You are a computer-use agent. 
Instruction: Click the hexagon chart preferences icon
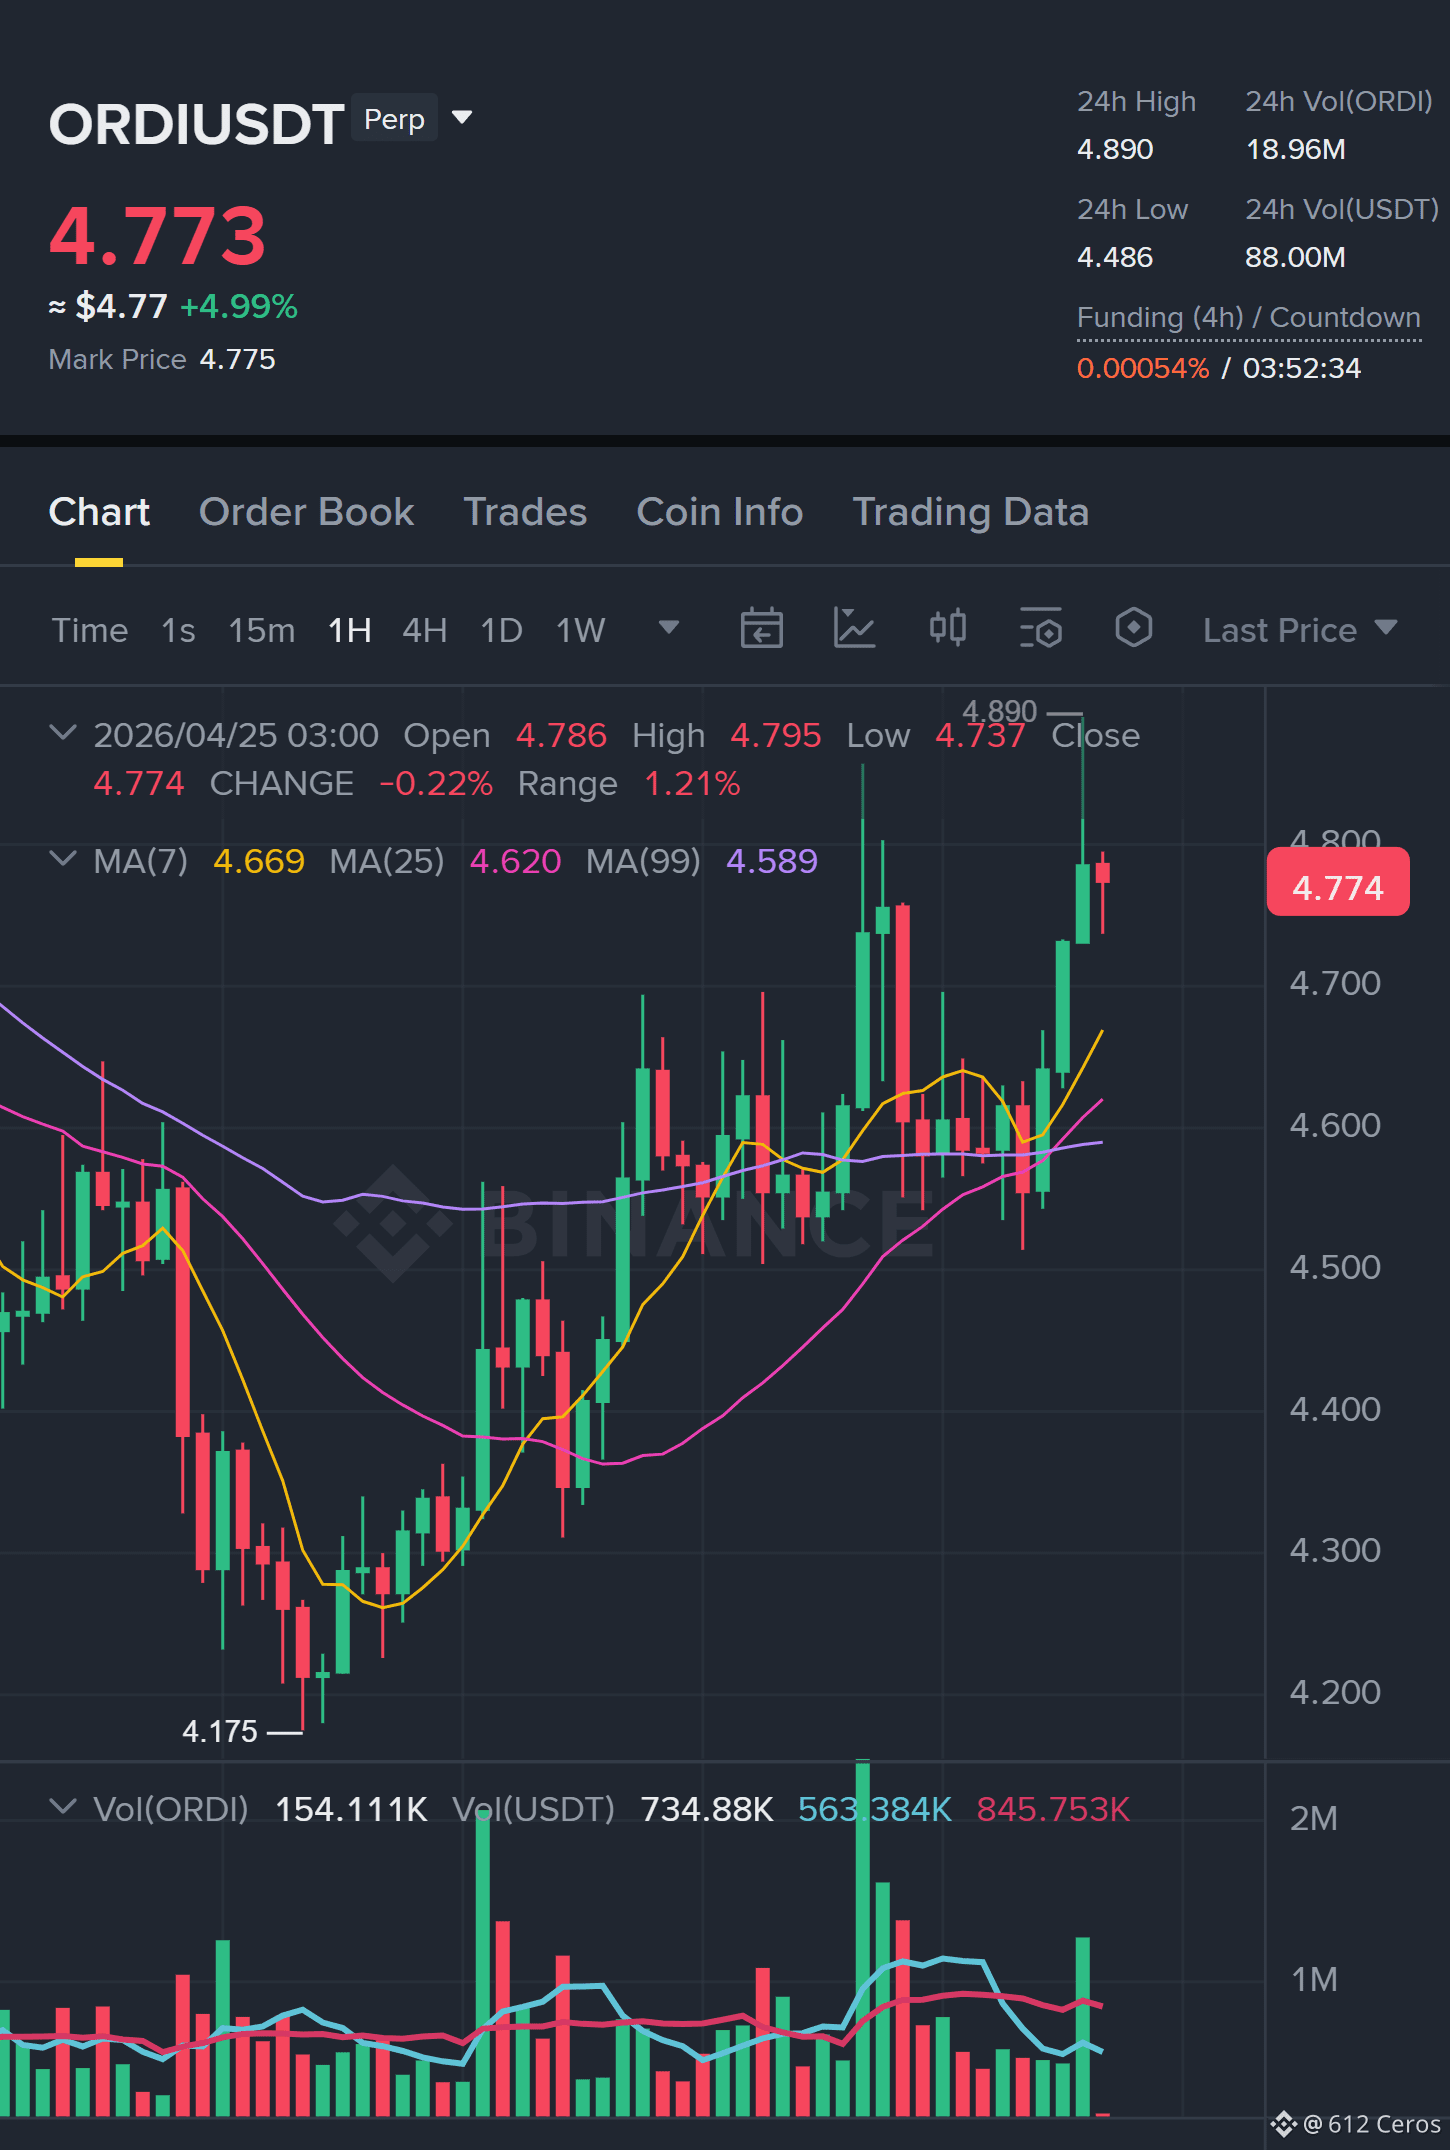pyautogui.click(x=1133, y=628)
